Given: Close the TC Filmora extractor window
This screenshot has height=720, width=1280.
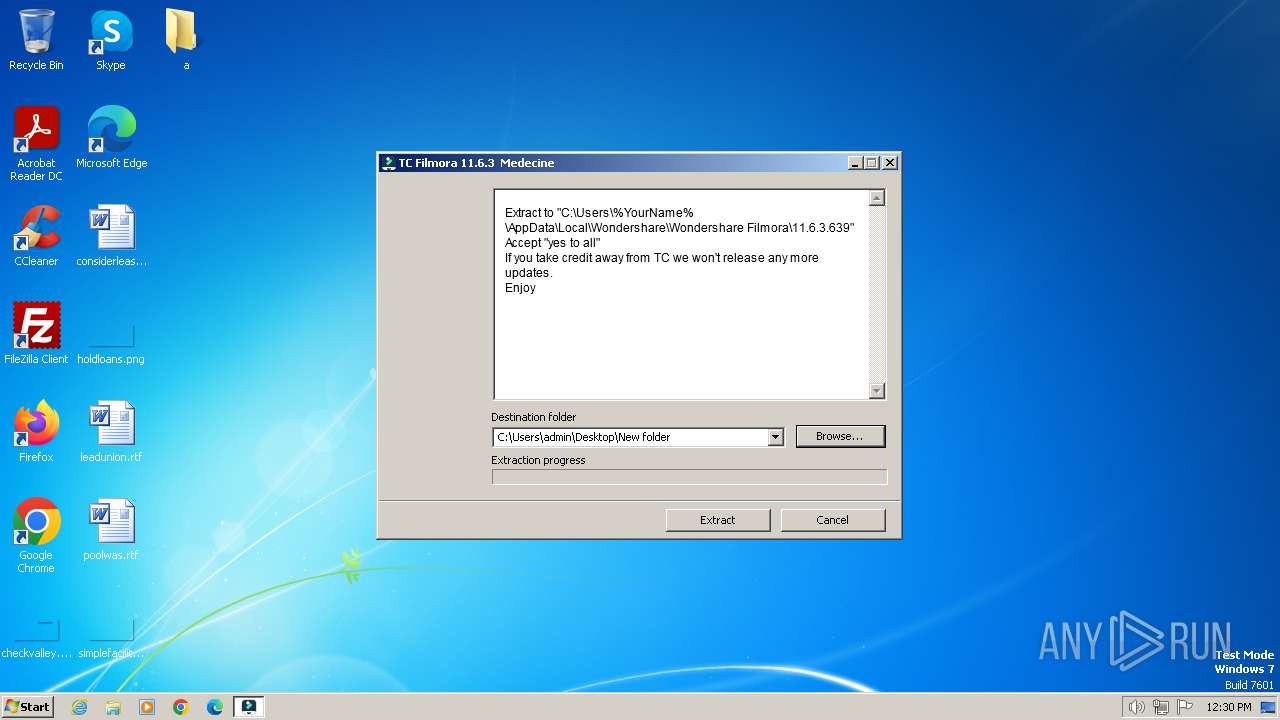Looking at the screenshot, I should pyautogui.click(x=890, y=163).
